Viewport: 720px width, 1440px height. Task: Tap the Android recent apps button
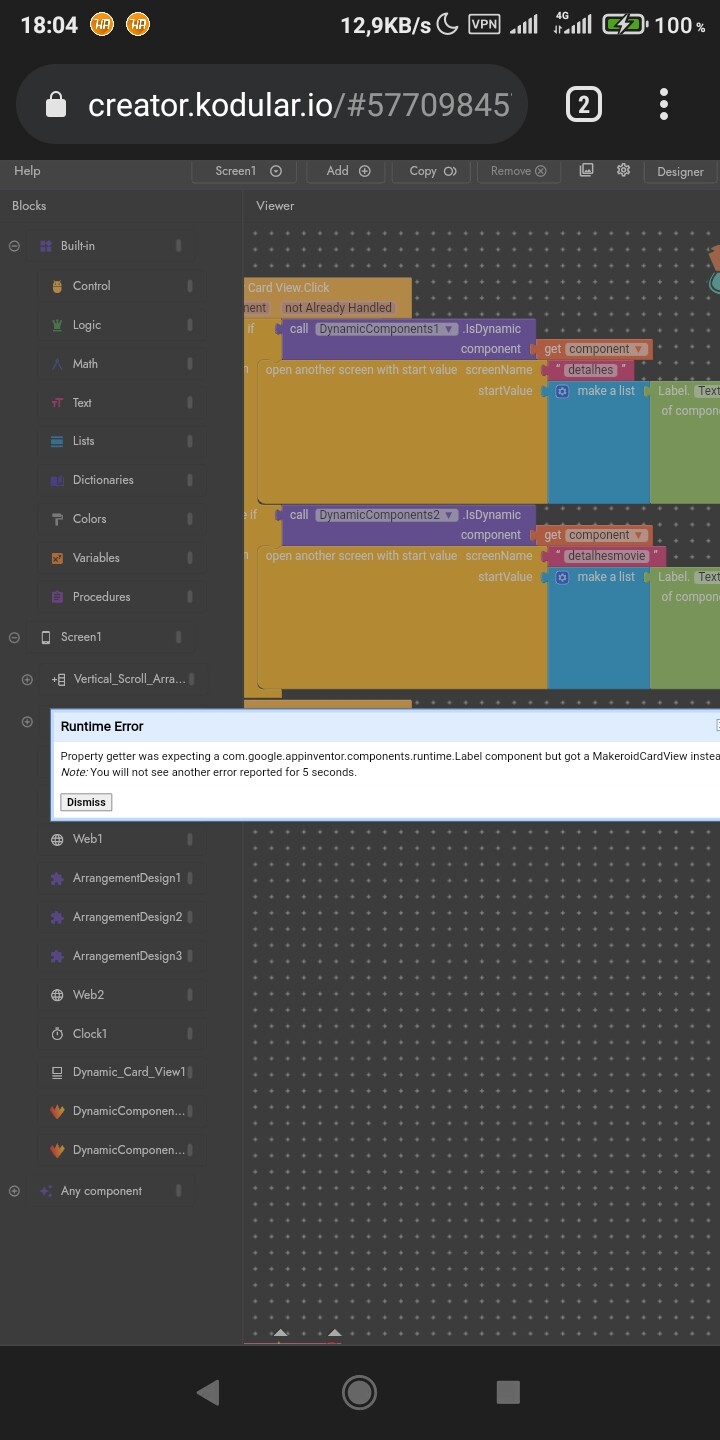coord(508,1392)
